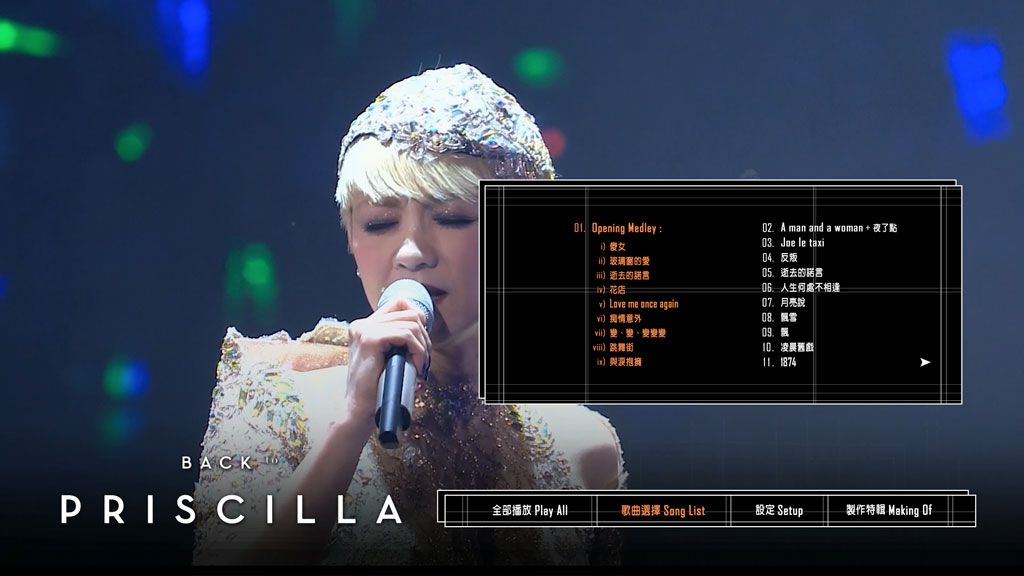This screenshot has width=1024, height=576.
Task: Play track 03 Joe le taxi
Action: click(x=793, y=243)
